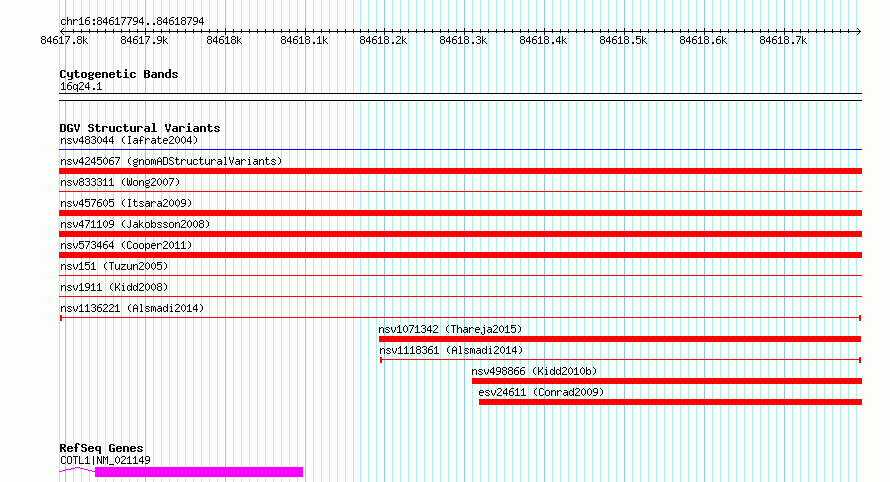Image resolution: width=890 pixels, height=482 pixels.
Task: Click the red bar for nsv498866
Action: [x=667, y=381]
